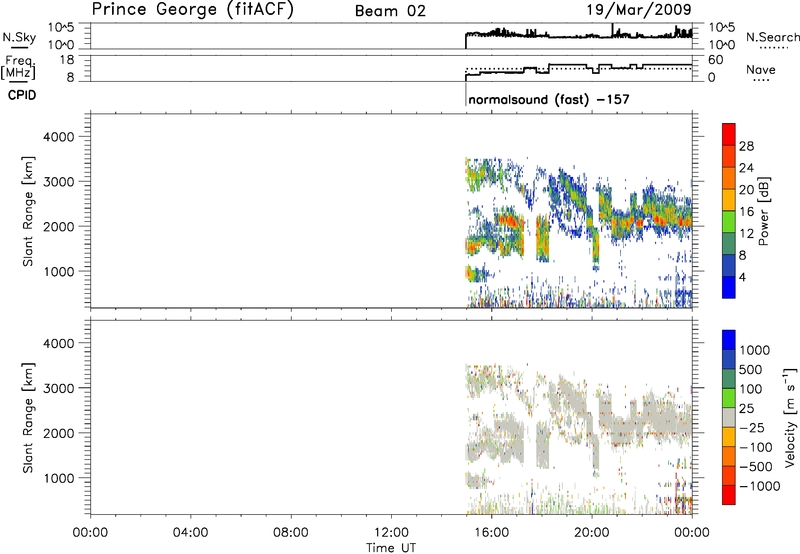Click the '28' power colorbar tick

coord(746,146)
